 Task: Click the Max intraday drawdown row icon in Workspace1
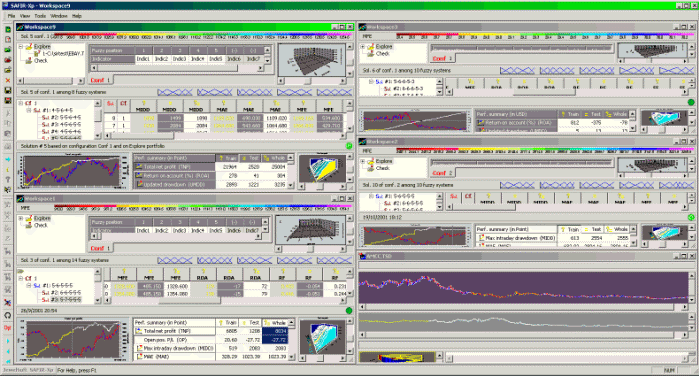pos(139,348)
